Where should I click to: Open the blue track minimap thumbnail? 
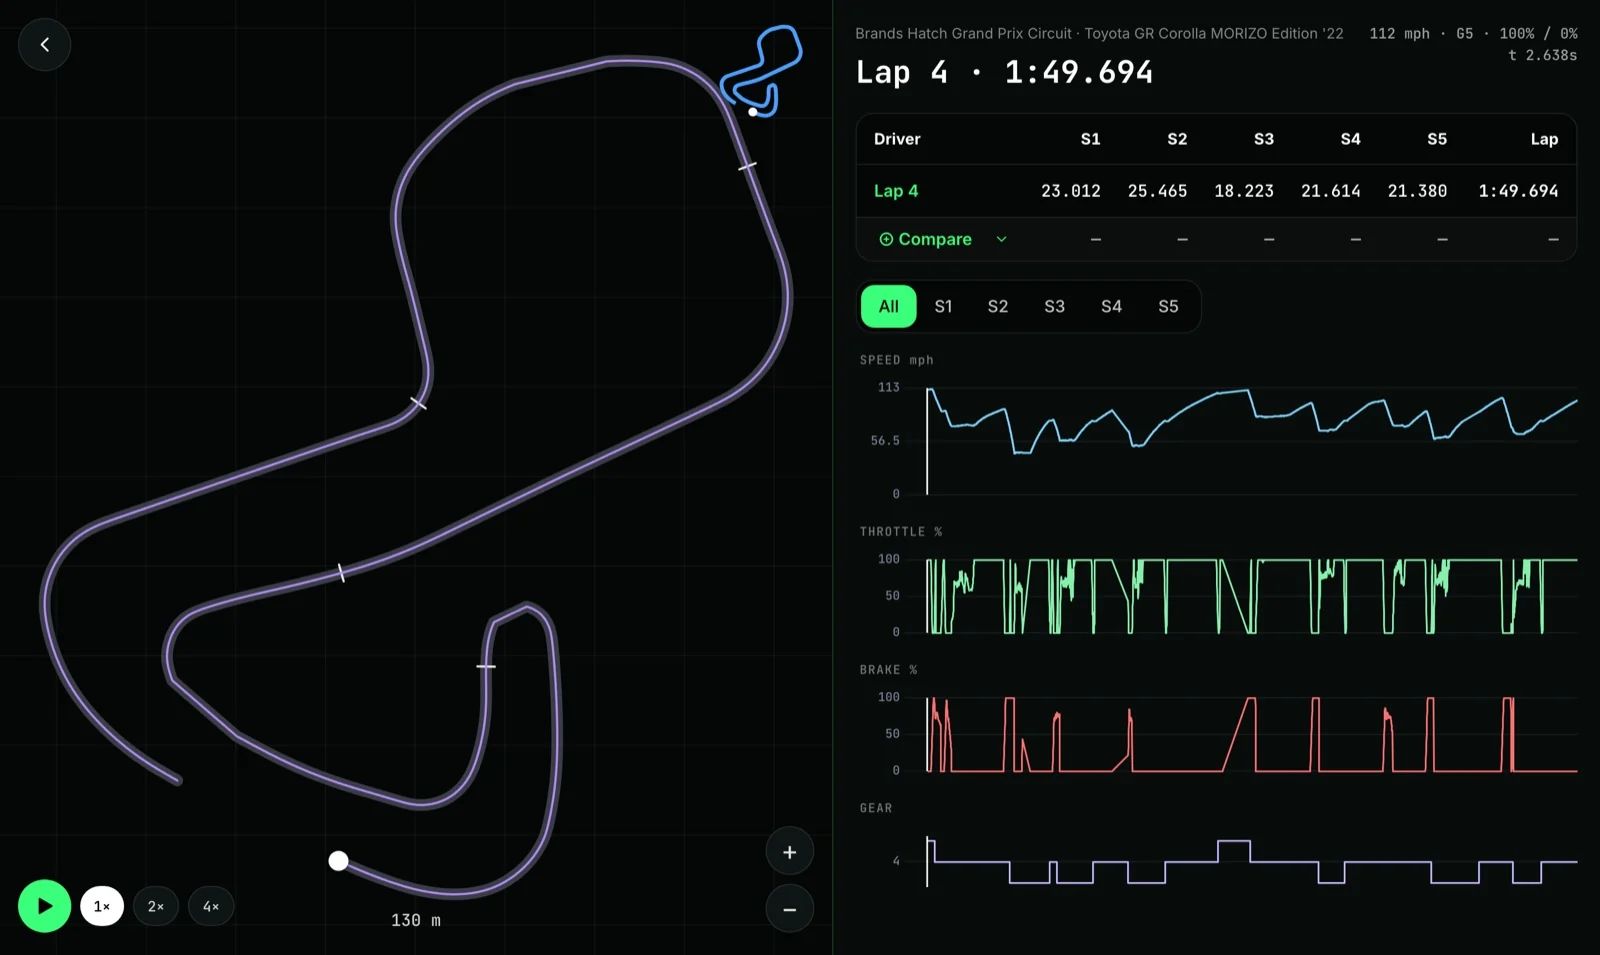(x=762, y=71)
